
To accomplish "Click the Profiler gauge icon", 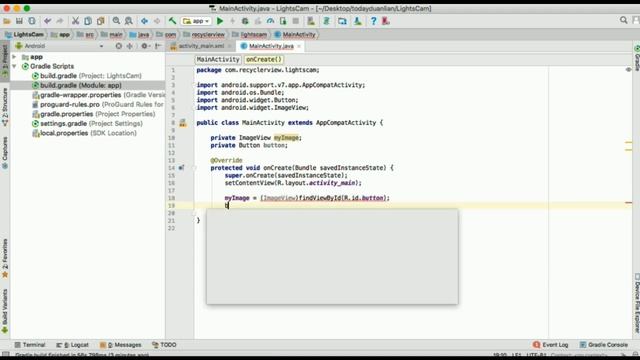I will [x=270, y=21].
